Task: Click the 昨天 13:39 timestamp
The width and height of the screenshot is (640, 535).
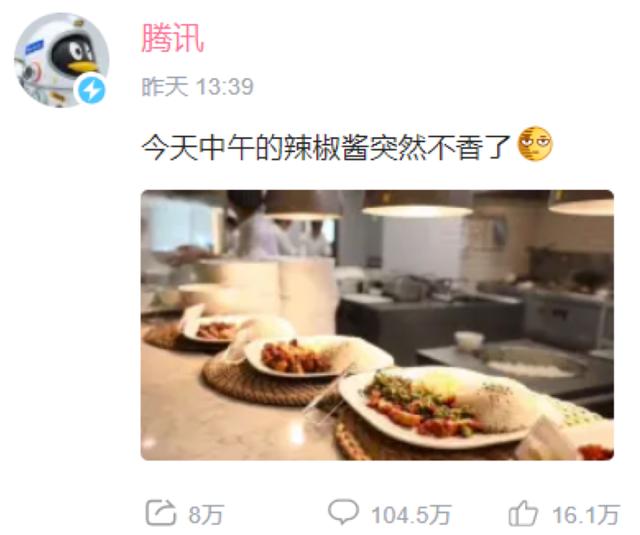Action: pyautogui.click(x=198, y=87)
